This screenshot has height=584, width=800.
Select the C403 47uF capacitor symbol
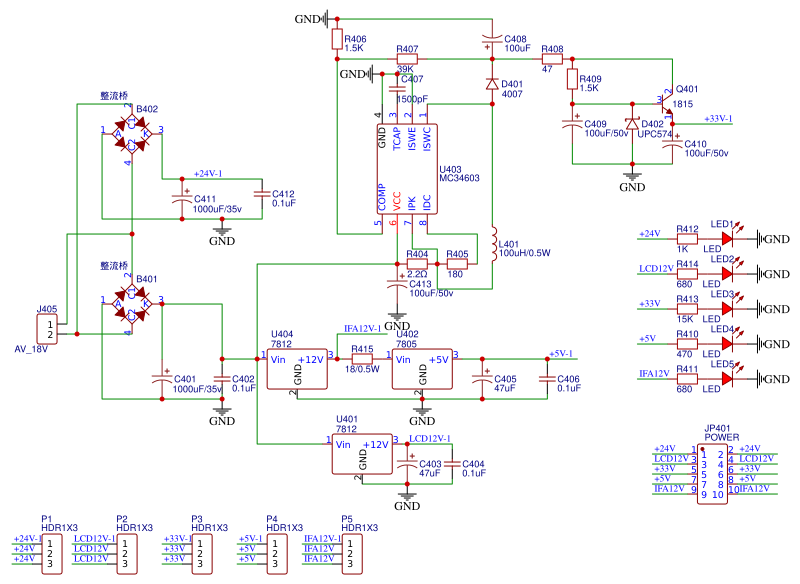tap(407, 464)
